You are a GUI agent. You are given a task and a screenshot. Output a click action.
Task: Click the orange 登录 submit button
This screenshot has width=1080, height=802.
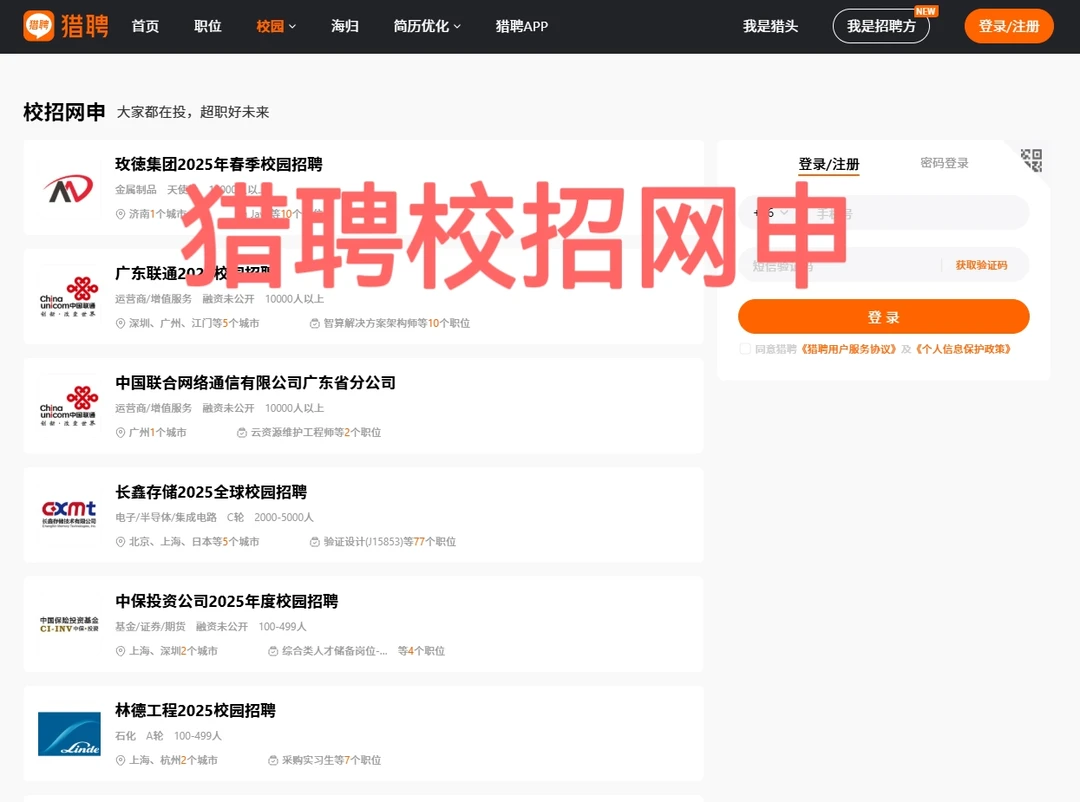coord(884,317)
